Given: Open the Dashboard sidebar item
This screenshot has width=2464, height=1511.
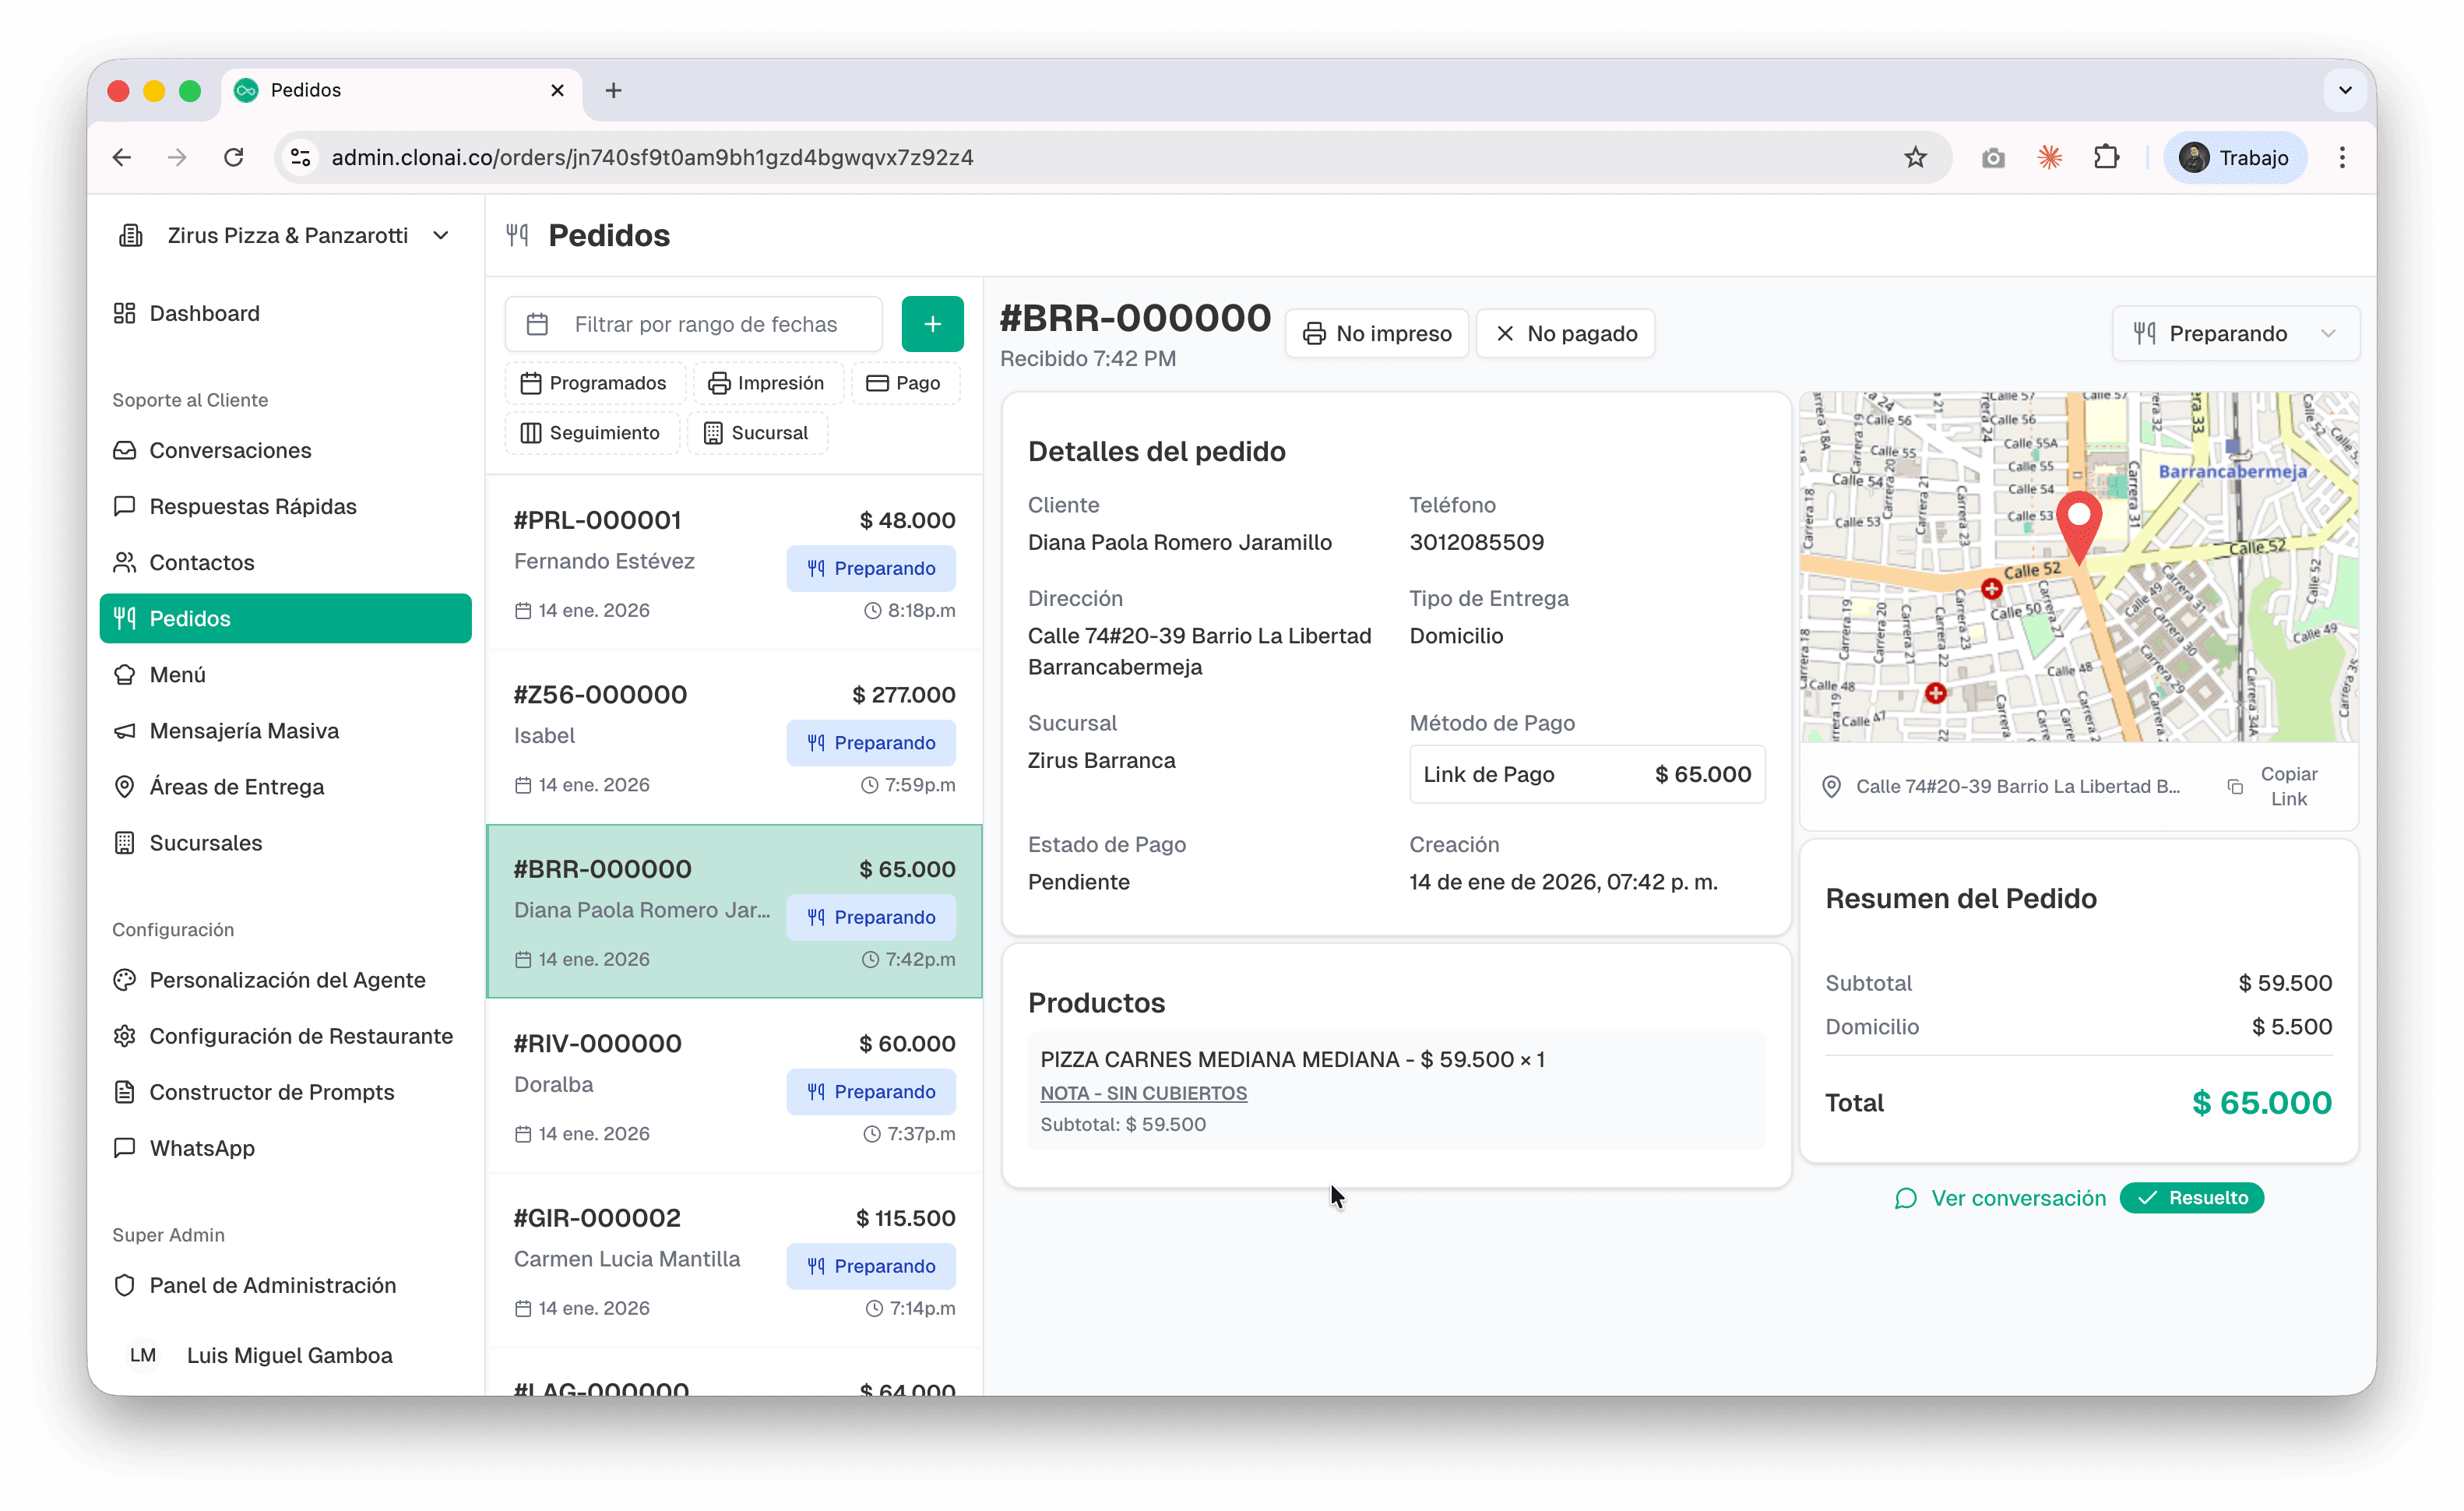Looking at the screenshot, I should point(285,313).
